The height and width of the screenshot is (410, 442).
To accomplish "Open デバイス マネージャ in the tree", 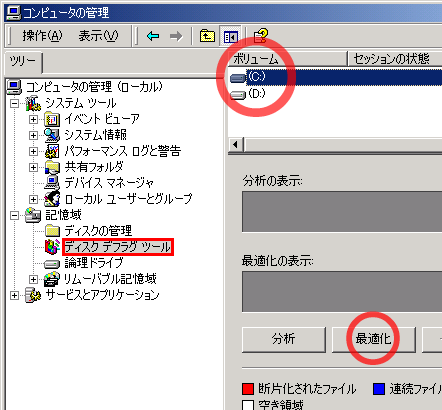I will [x=108, y=183].
